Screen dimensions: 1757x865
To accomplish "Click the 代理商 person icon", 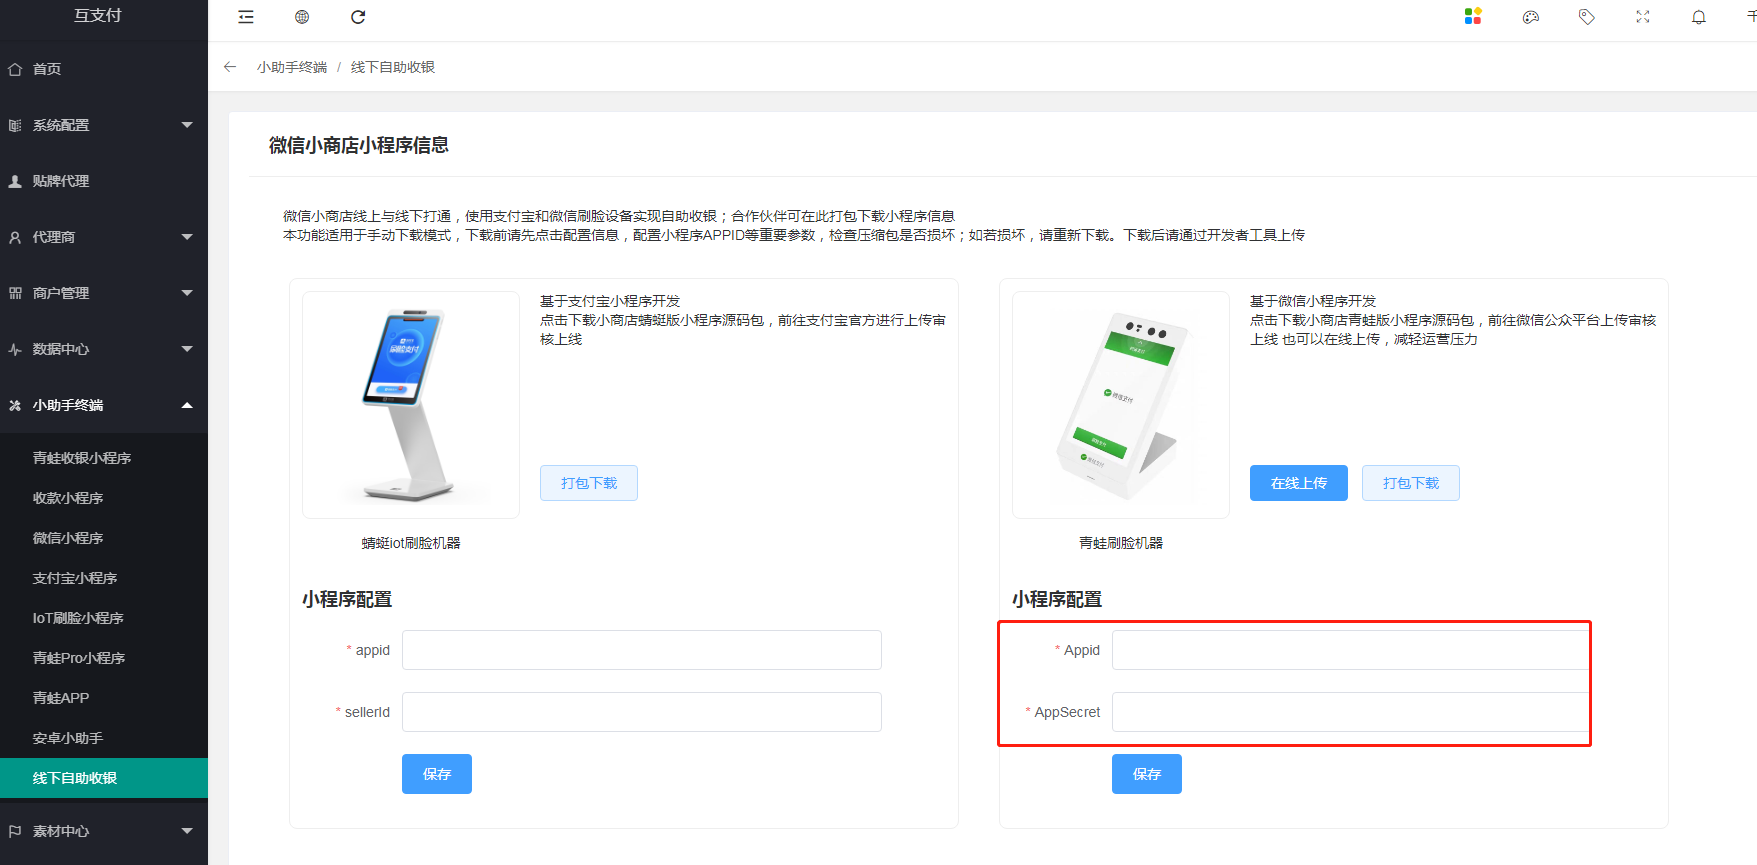I will pos(15,237).
